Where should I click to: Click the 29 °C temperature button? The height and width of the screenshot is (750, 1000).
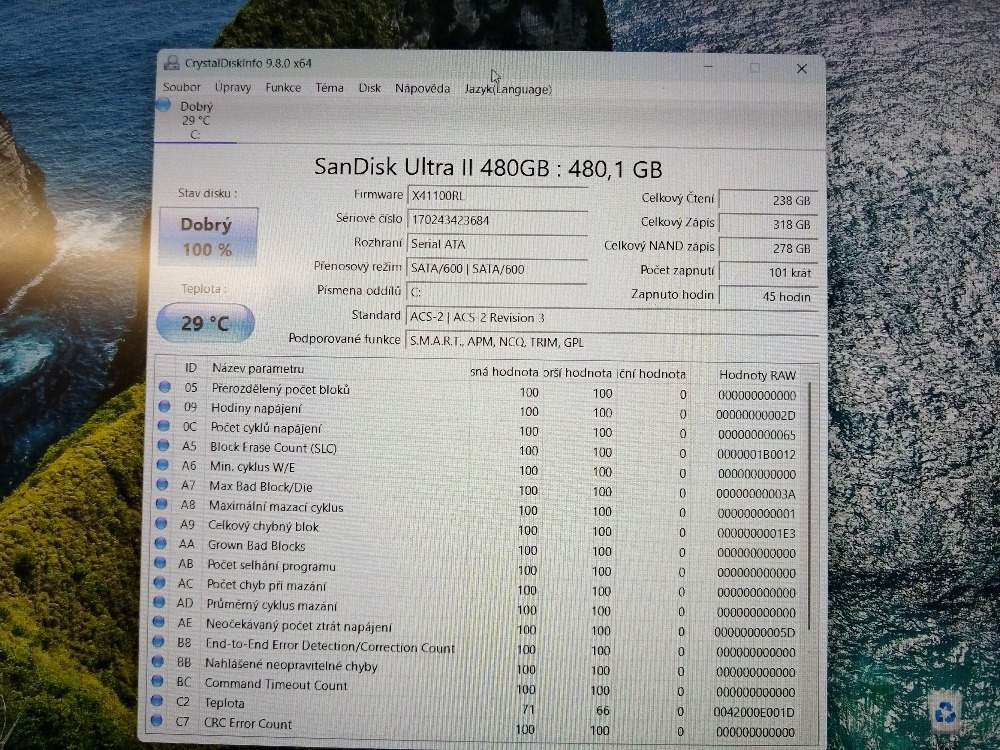coord(205,323)
